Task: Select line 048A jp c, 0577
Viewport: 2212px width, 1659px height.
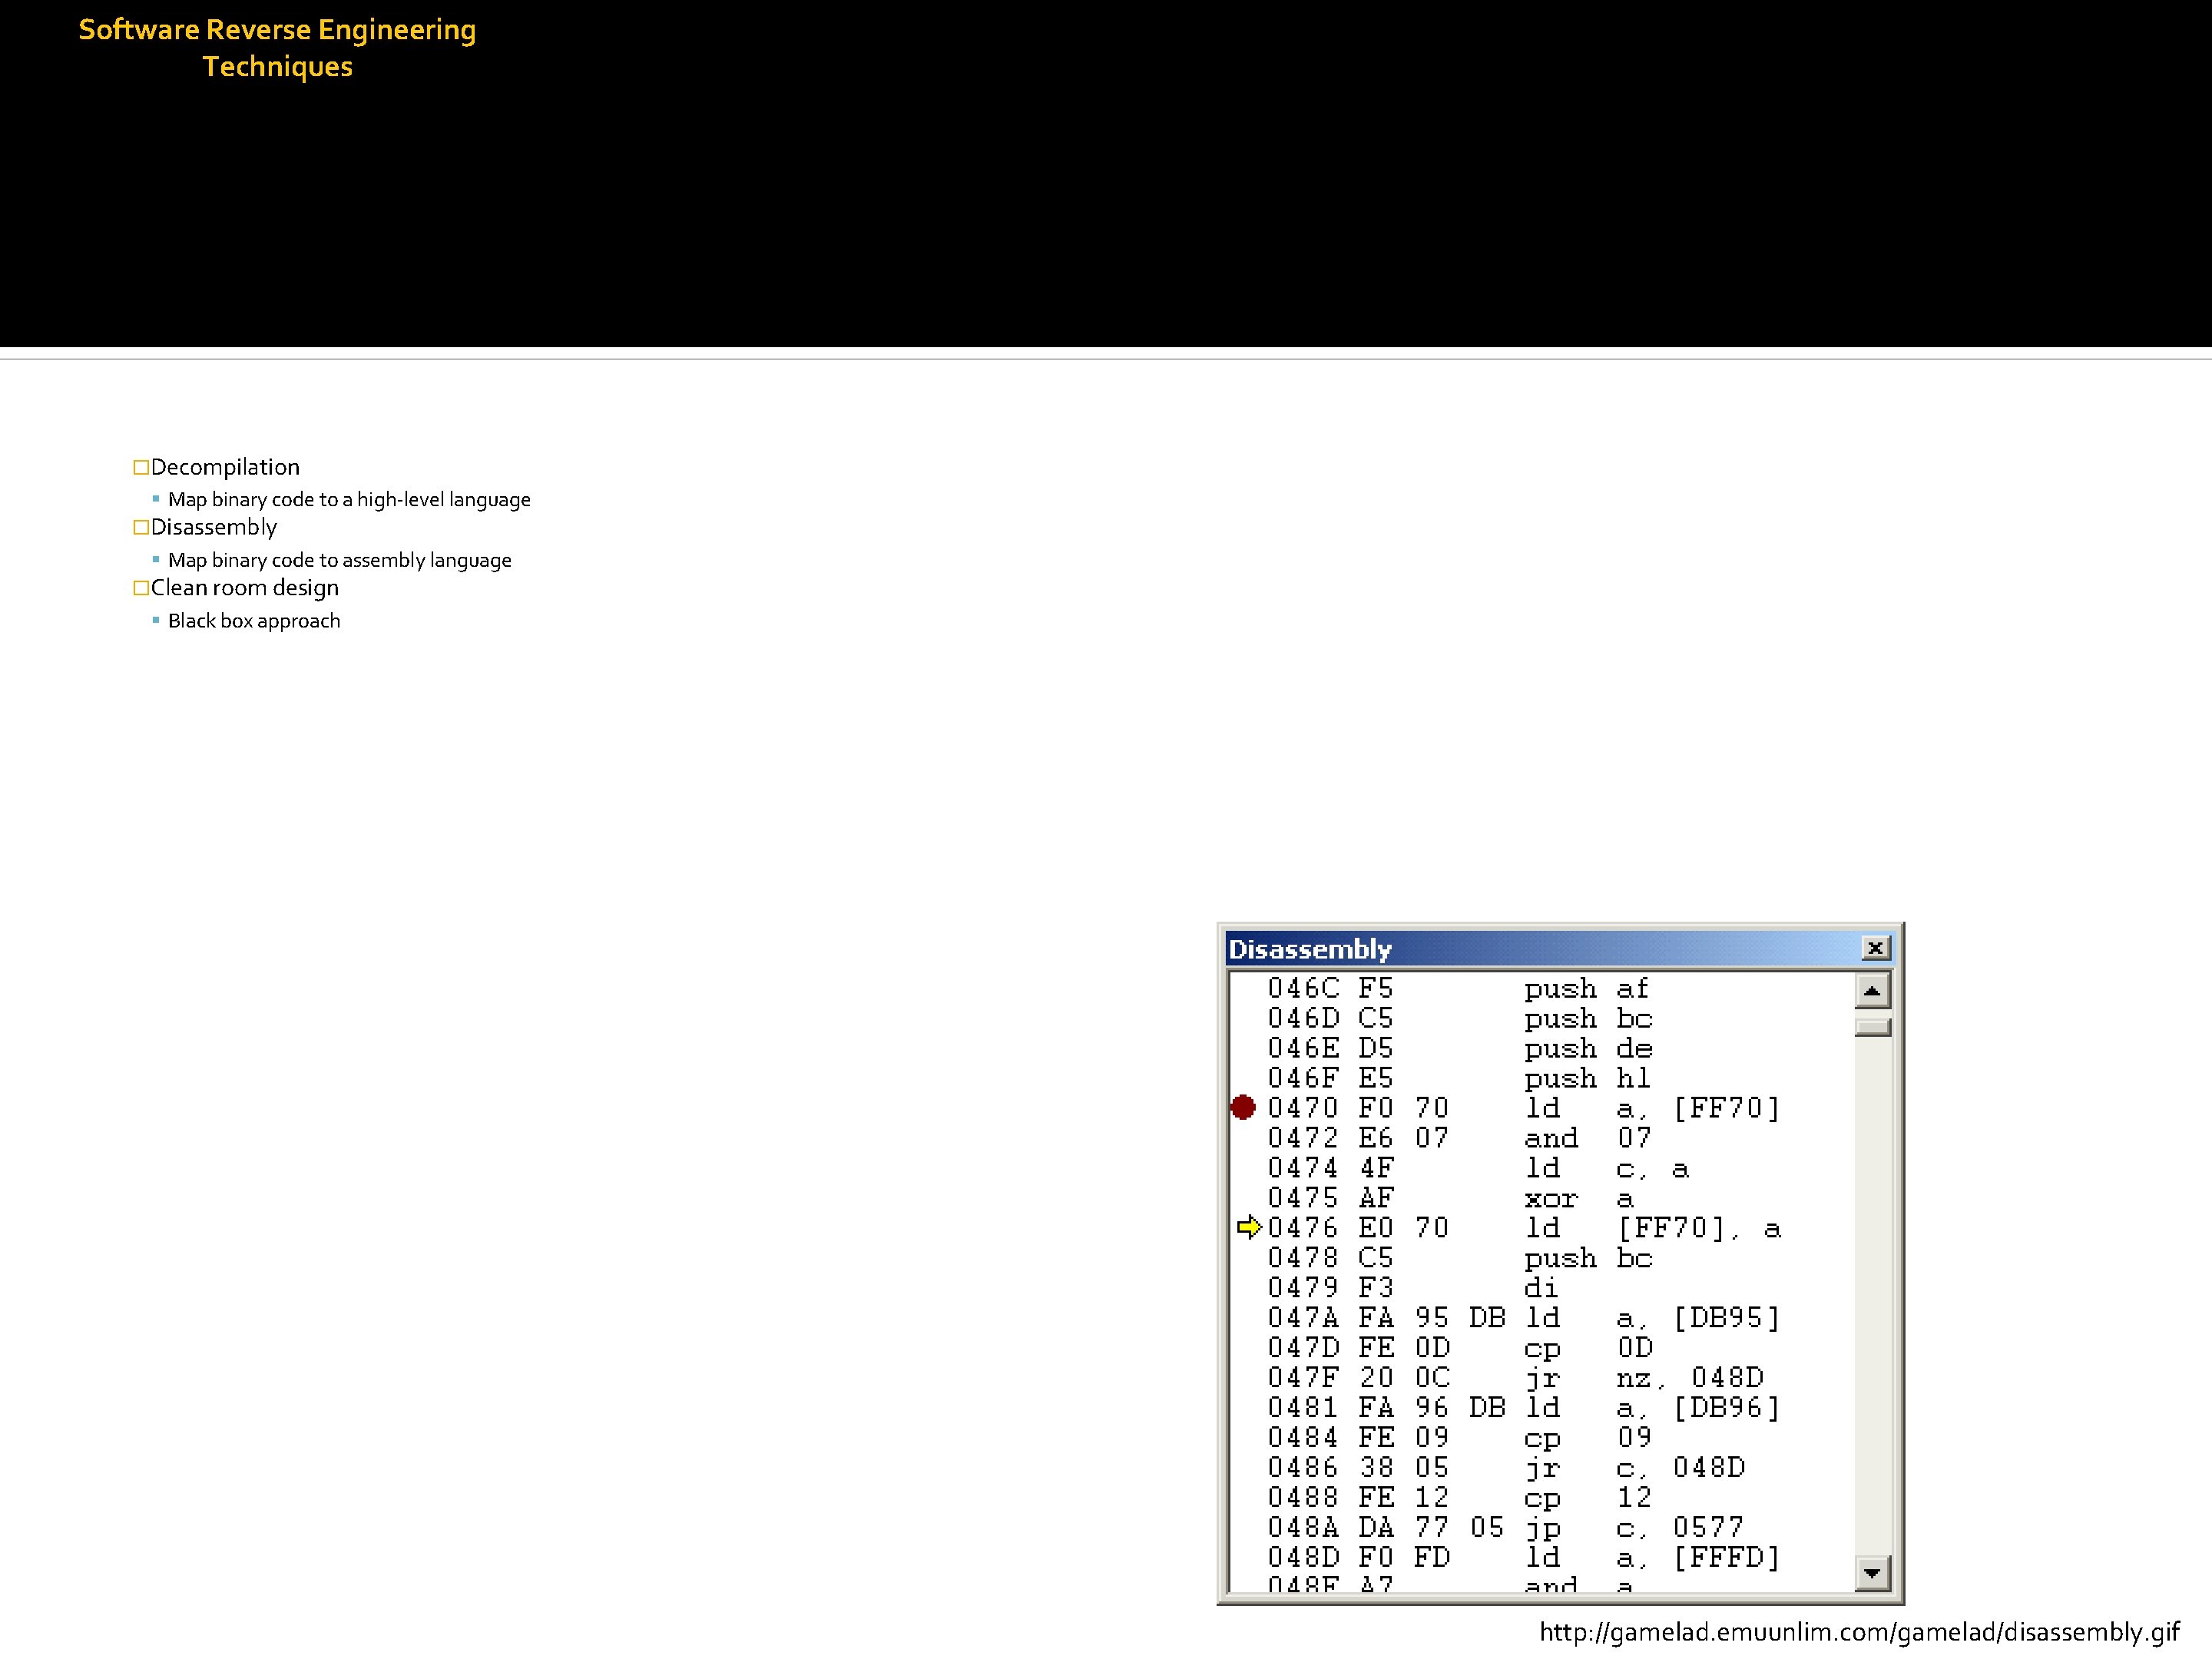Action: tap(1506, 1528)
